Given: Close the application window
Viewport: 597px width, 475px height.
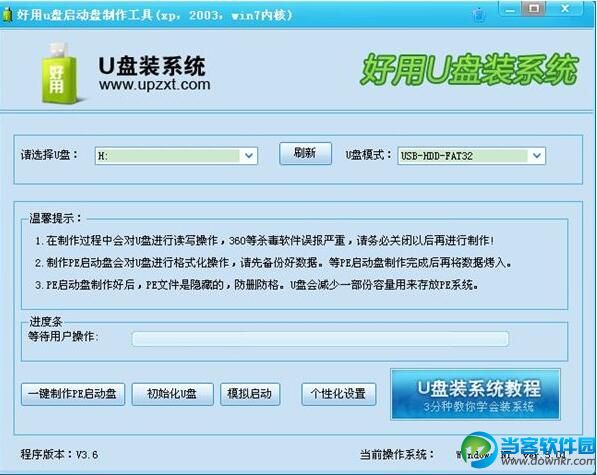Looking at the screenshot, I should tap(565, 9).
